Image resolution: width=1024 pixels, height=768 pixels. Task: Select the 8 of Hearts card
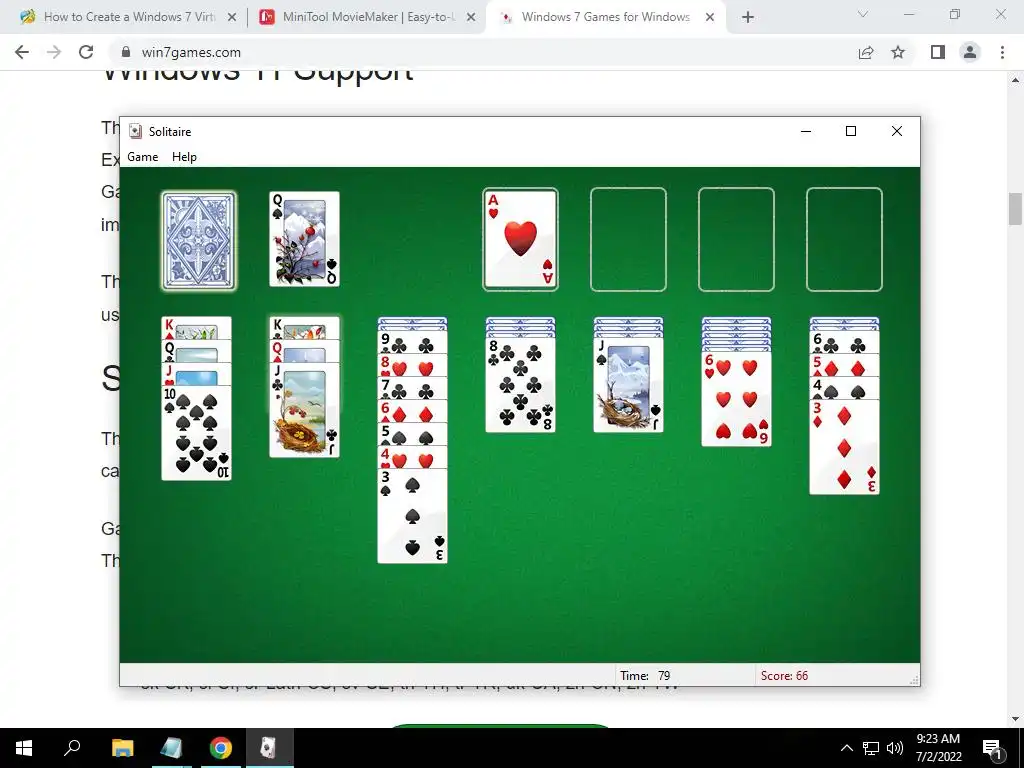click(412, 365)
